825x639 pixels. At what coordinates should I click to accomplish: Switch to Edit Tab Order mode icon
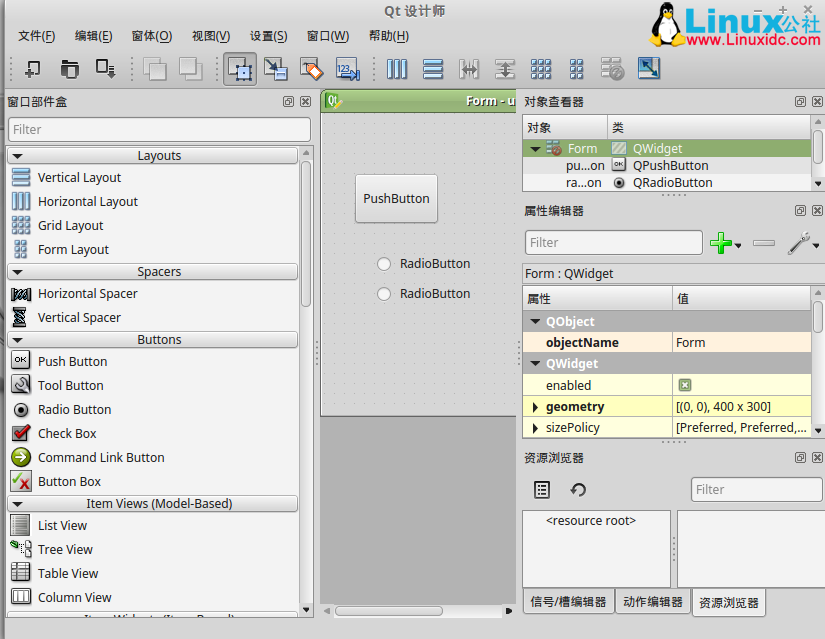coord(348,69)
